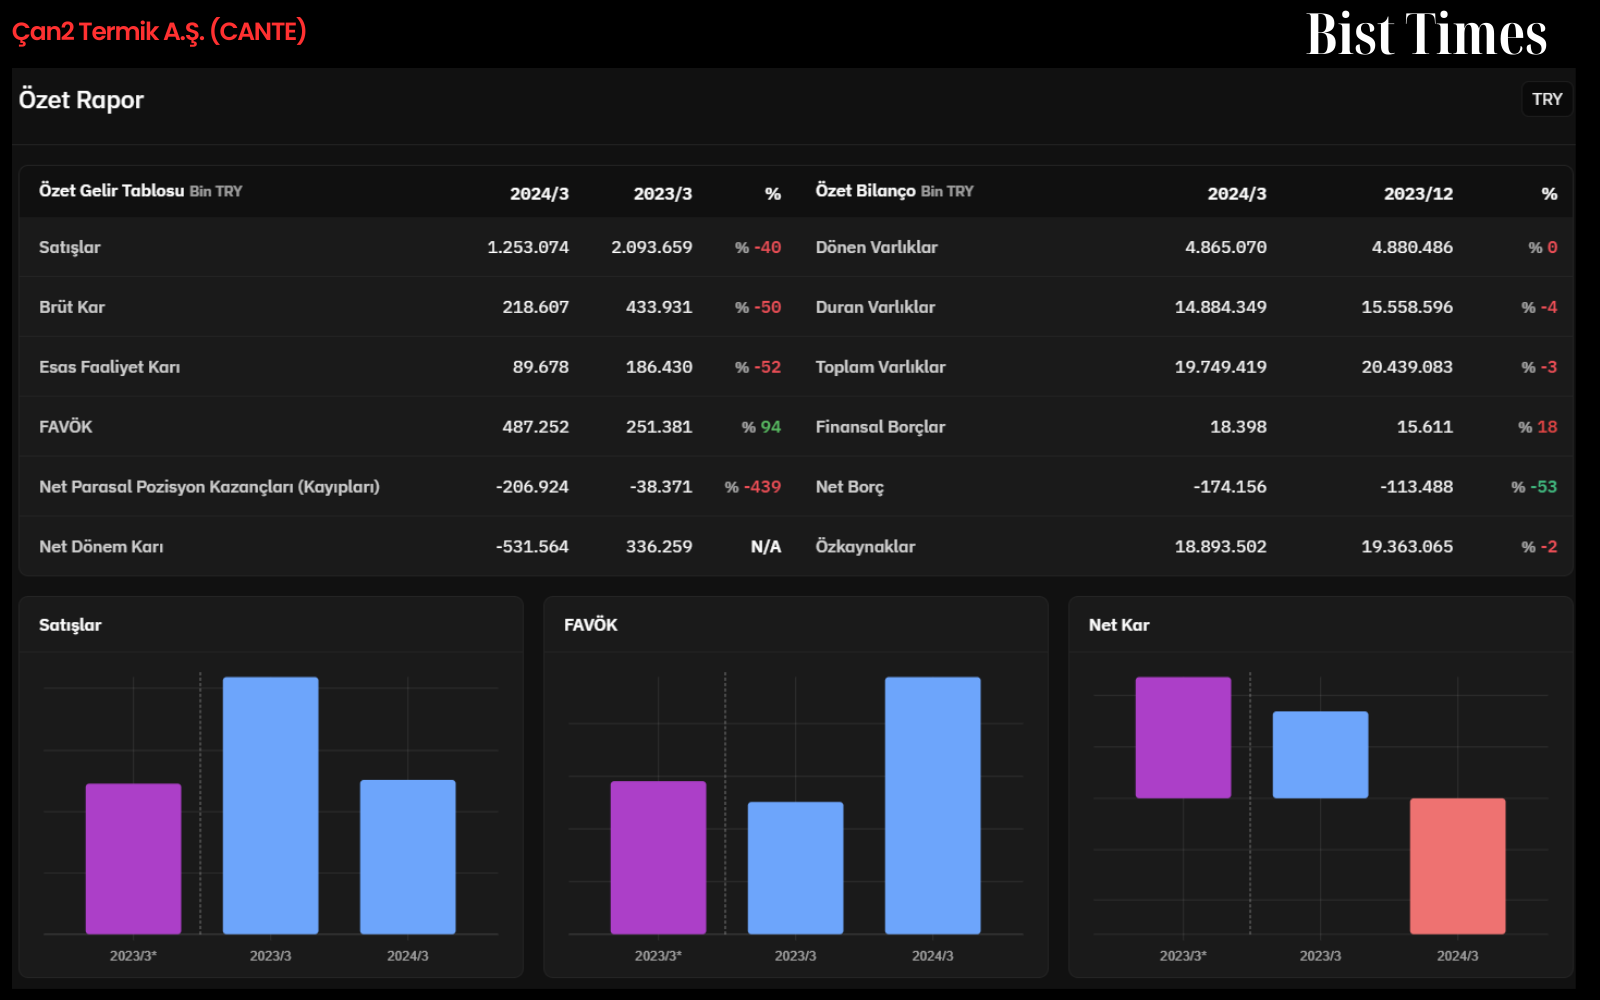Click the Net Borç row label
The height and width of the screenshot is (1000, 1600).
pyautogui.click(x=850, y=487)
